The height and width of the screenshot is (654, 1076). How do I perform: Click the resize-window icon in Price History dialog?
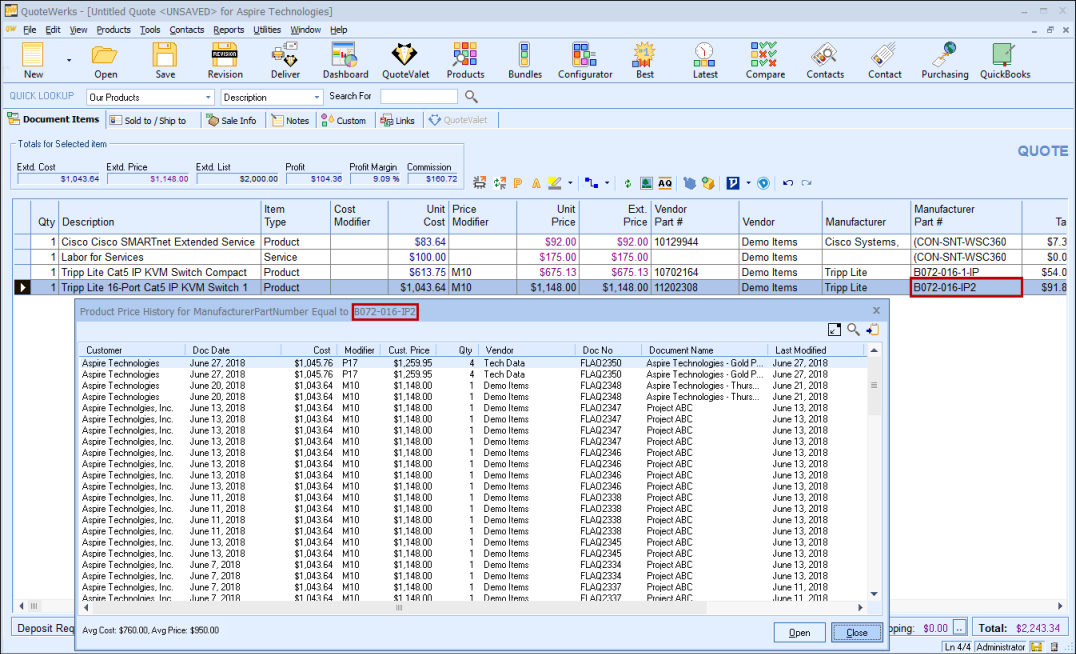pyautogui.click(x=834, y=330)
